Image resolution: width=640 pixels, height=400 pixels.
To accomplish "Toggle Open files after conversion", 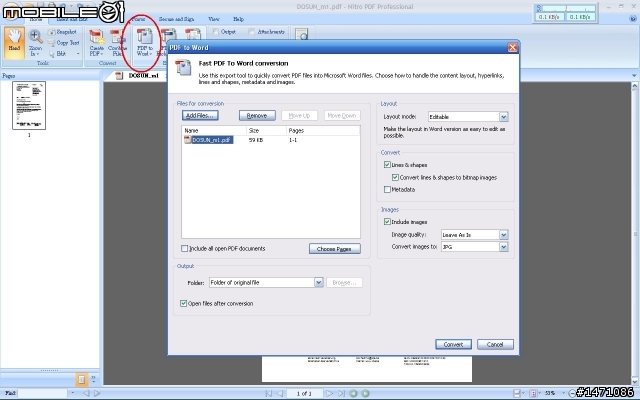I will [183, 303].
